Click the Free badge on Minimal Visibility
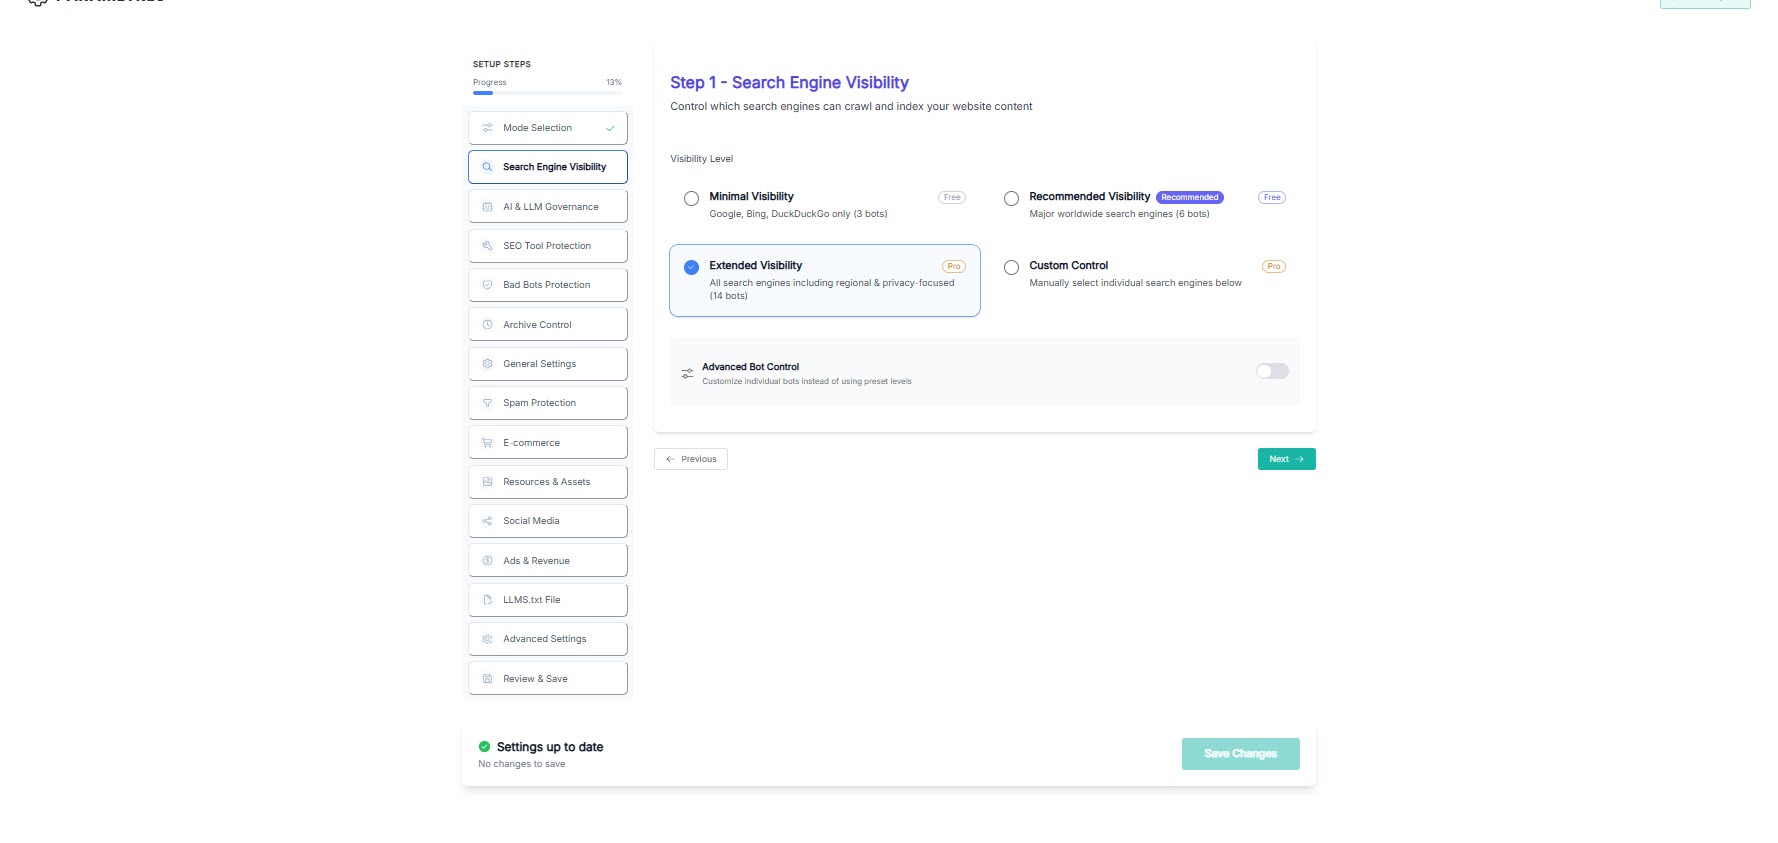The width and height of the screenshot is (1778, 843). pos(952,197)
